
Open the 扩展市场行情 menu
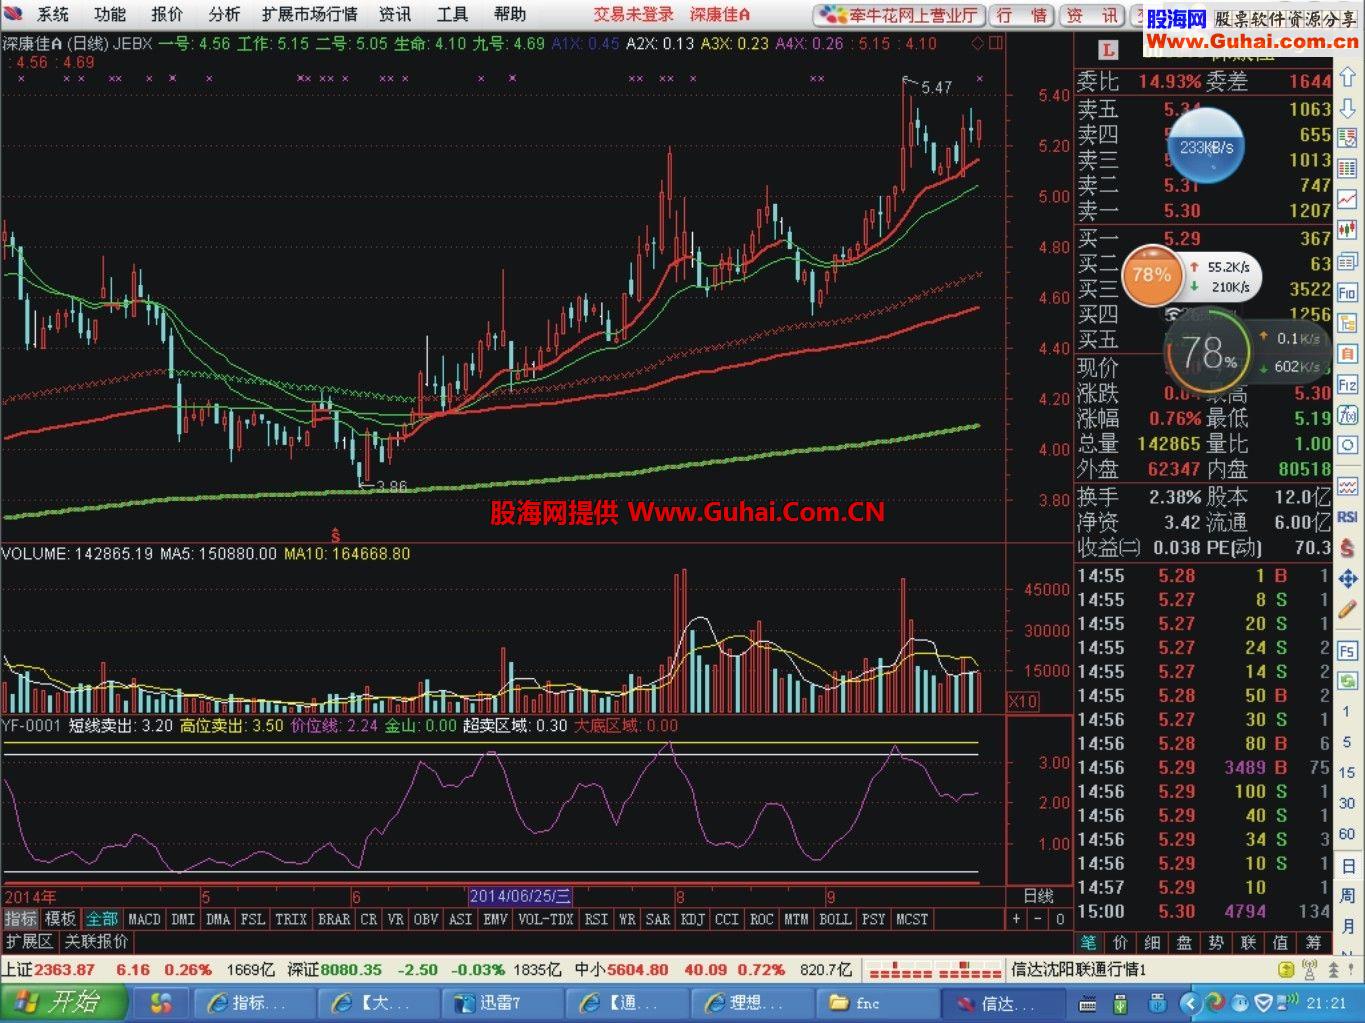[x=310, y=14]
